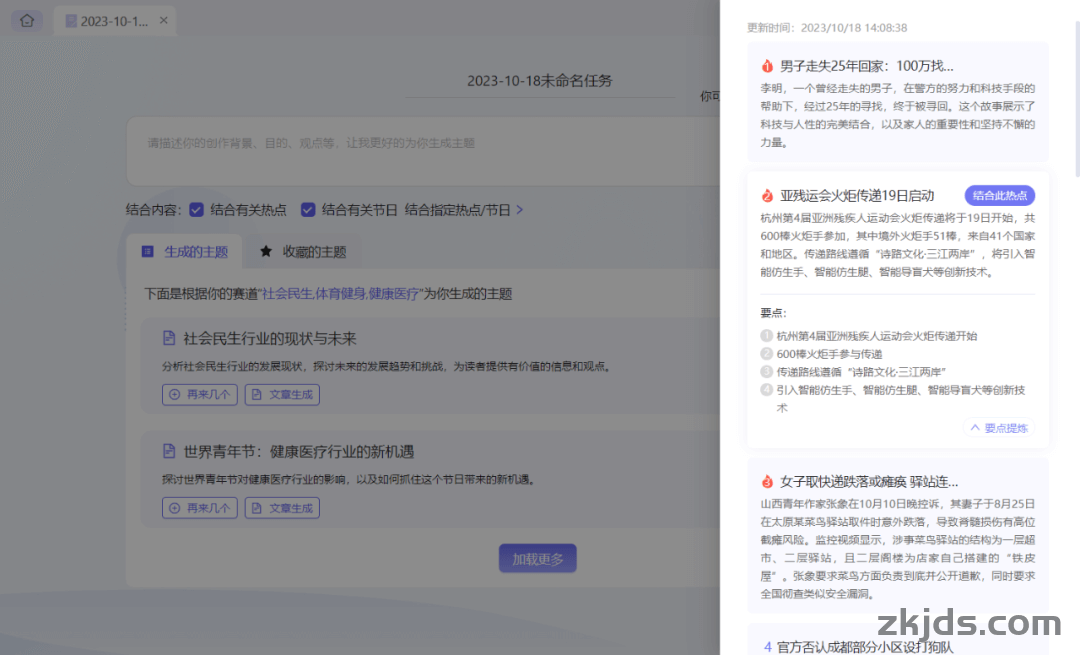Click the plus icon in first 再来几个 button

(x=174, y=395)
